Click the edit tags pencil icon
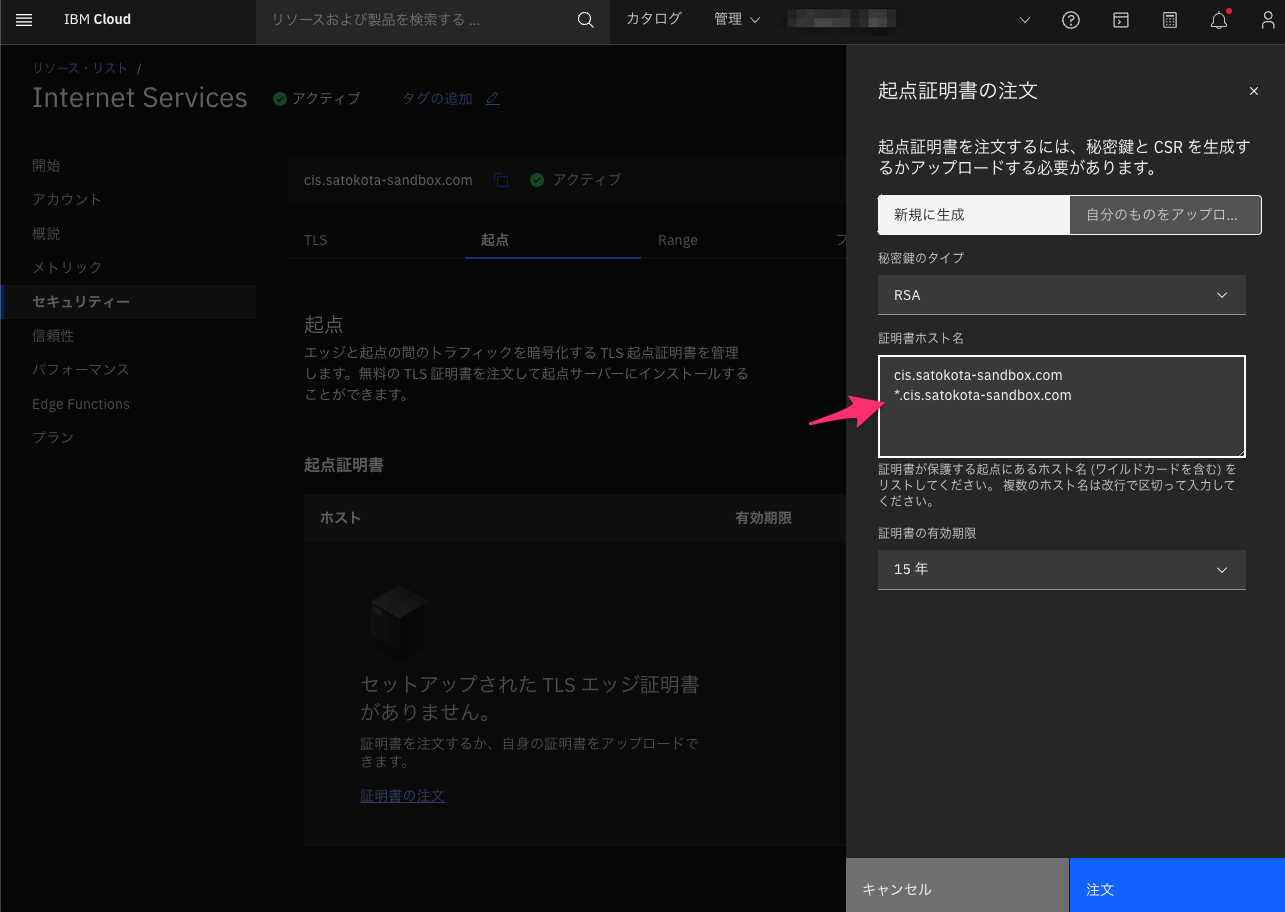The width and height of the screenshot is (1285, 912). [x=492, y=98]
